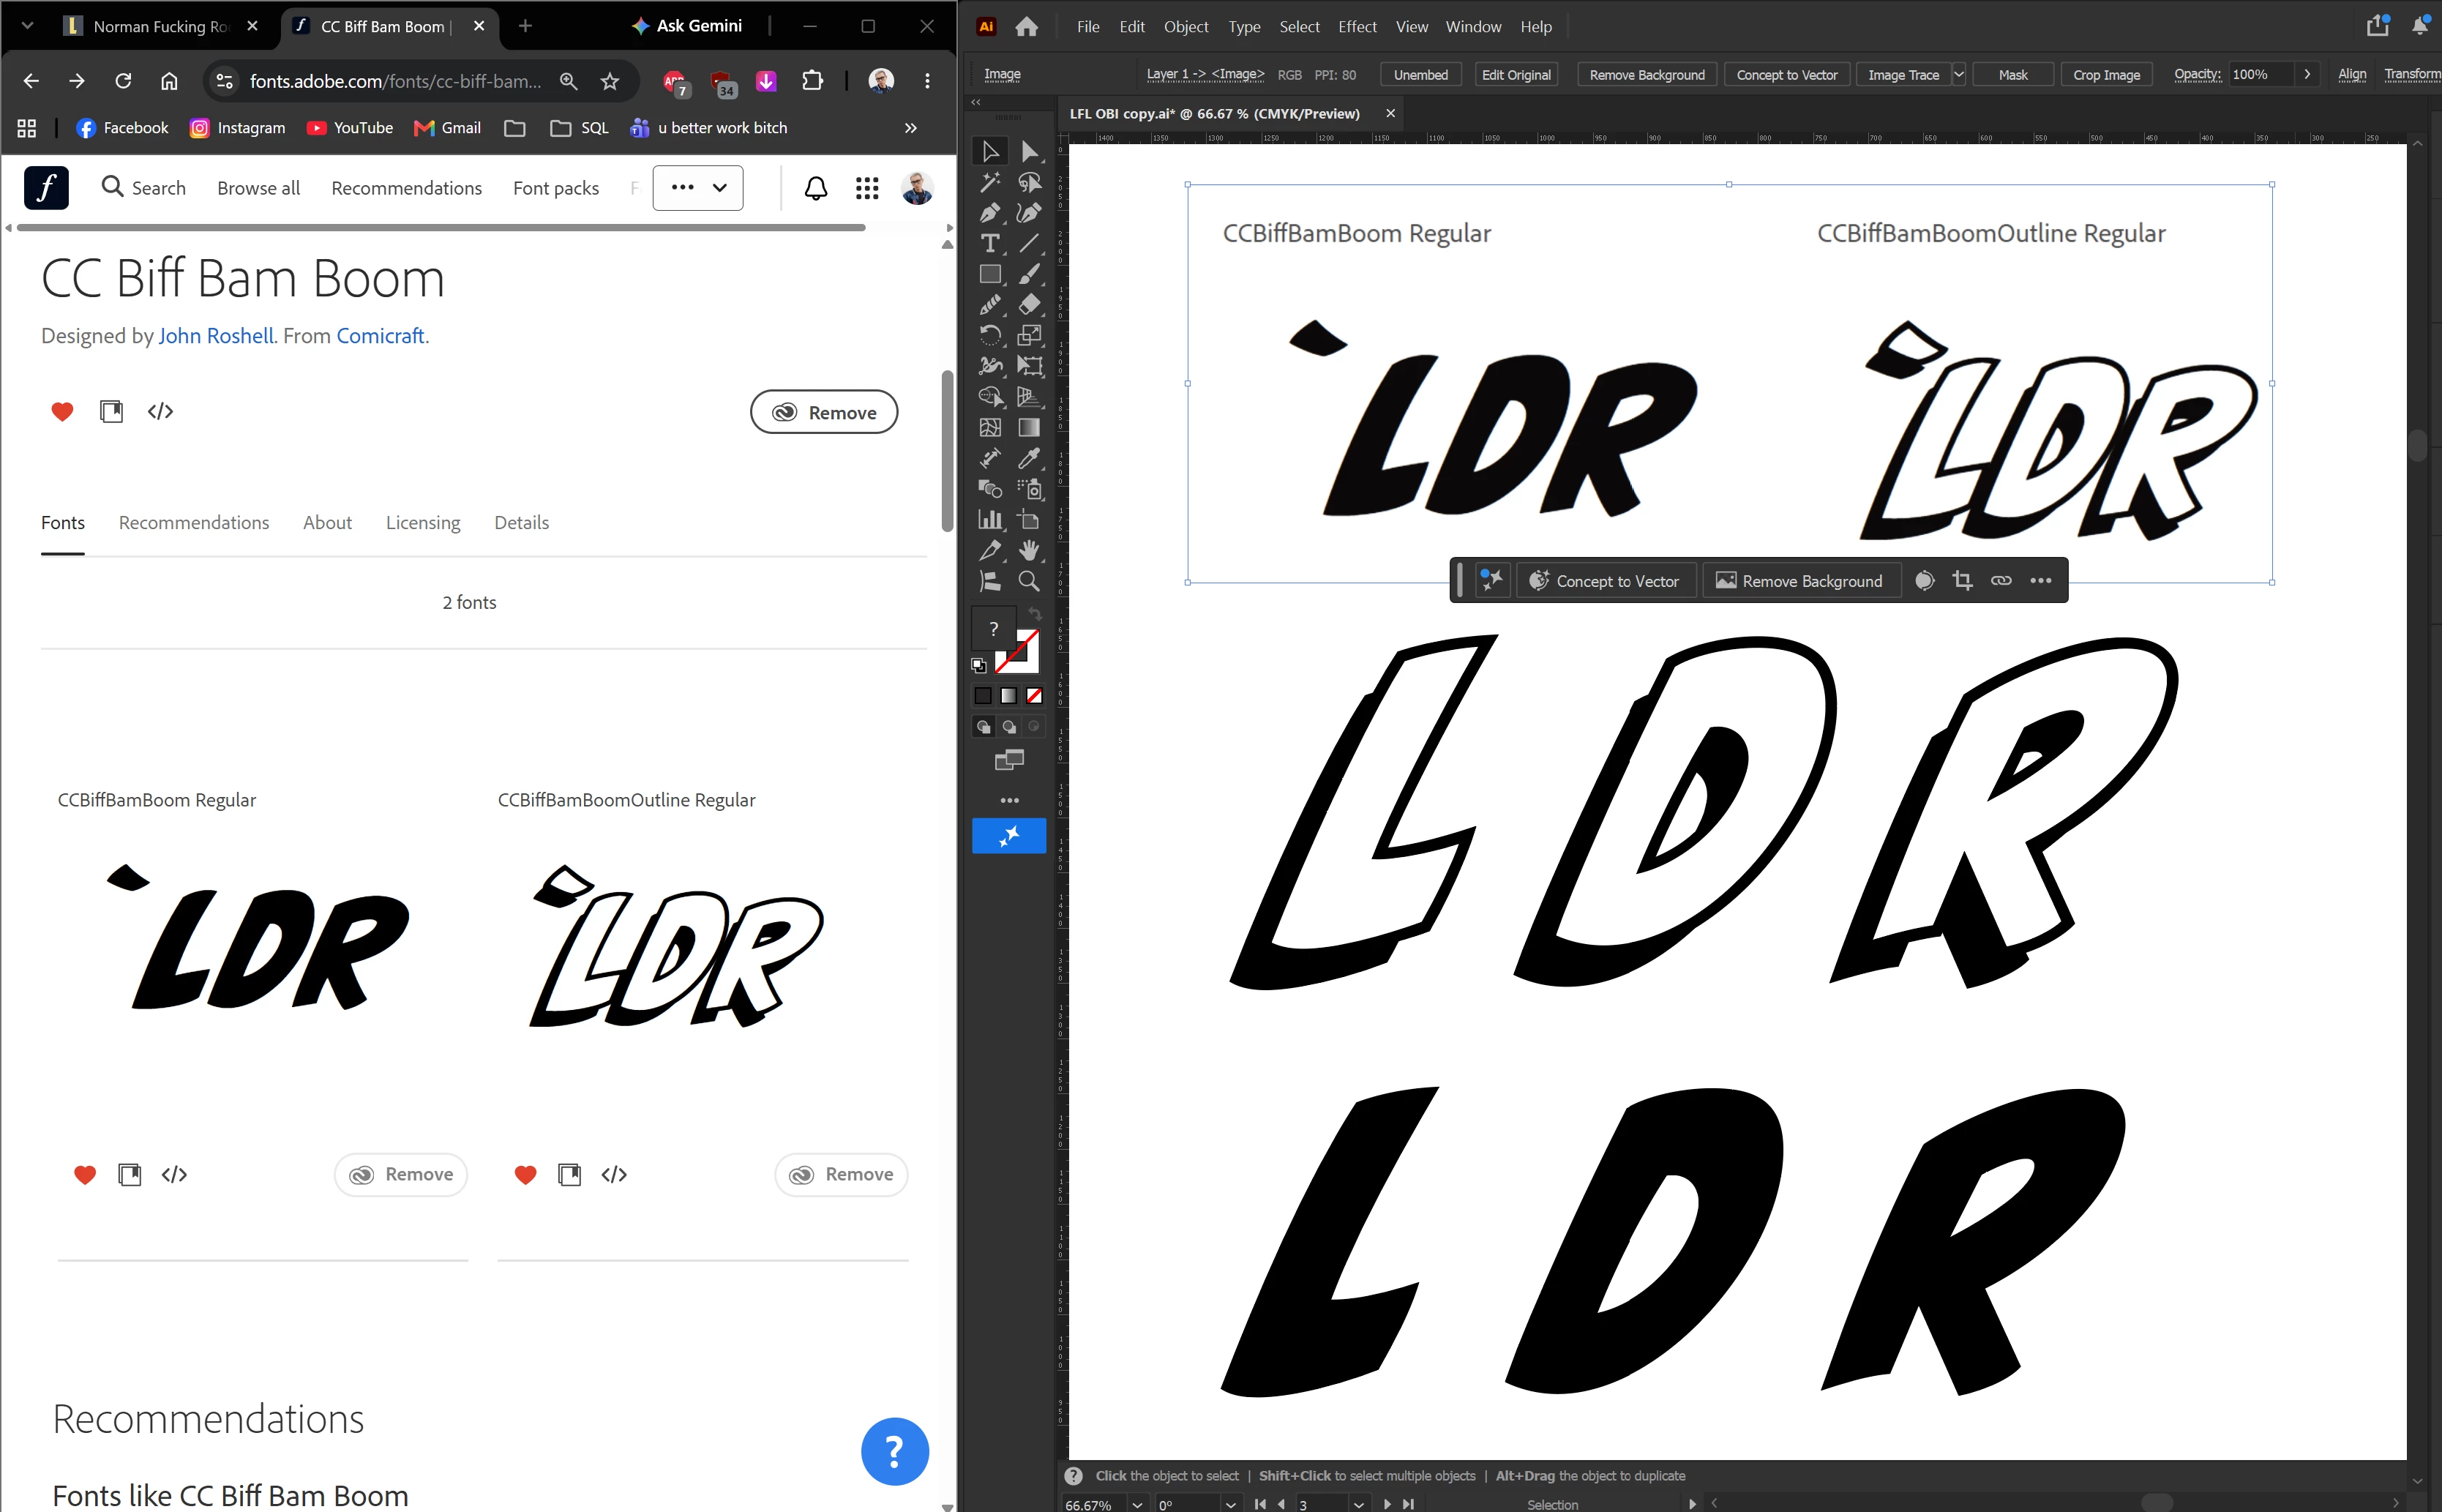Pick the Free Transform tool

[x=1029, y=366]
